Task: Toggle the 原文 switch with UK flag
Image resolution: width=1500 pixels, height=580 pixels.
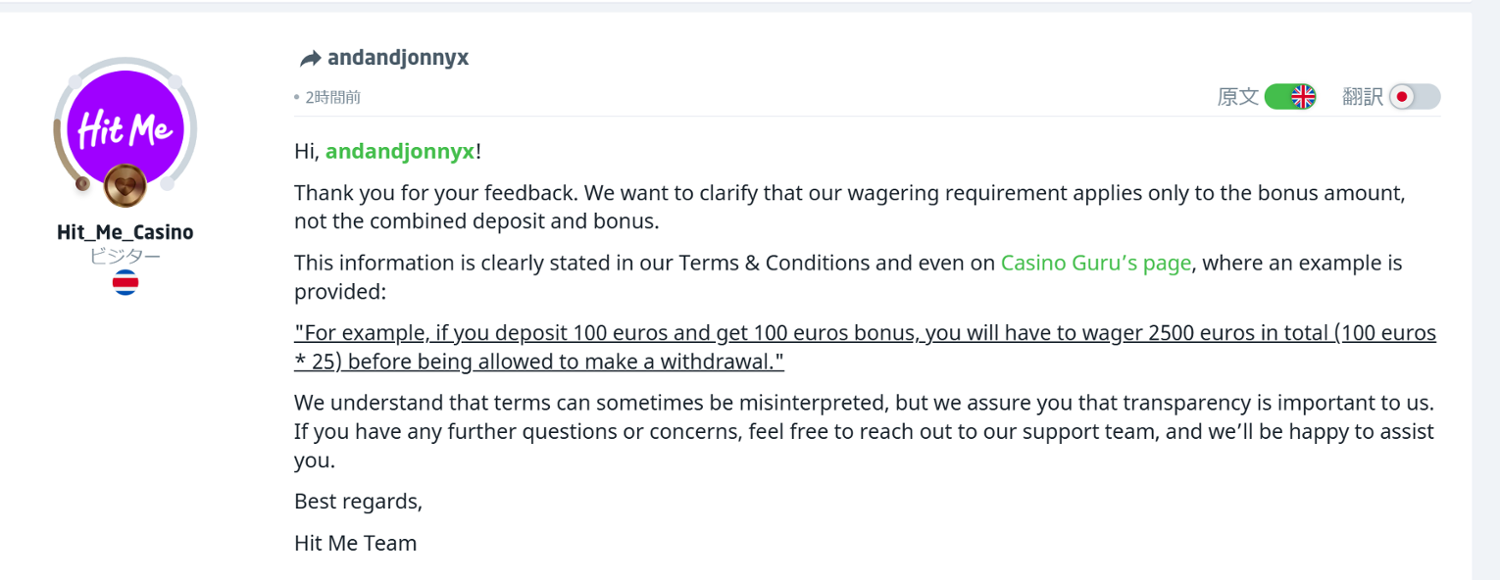Action: coord(1290,97)
